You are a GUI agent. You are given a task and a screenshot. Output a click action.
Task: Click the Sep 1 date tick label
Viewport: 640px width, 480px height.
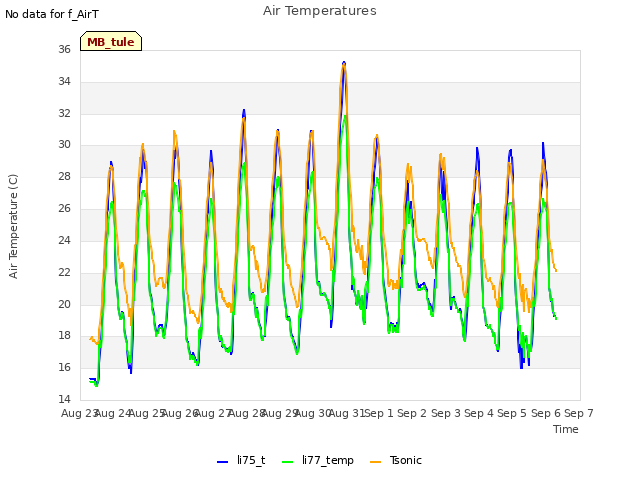click(379, 413)
